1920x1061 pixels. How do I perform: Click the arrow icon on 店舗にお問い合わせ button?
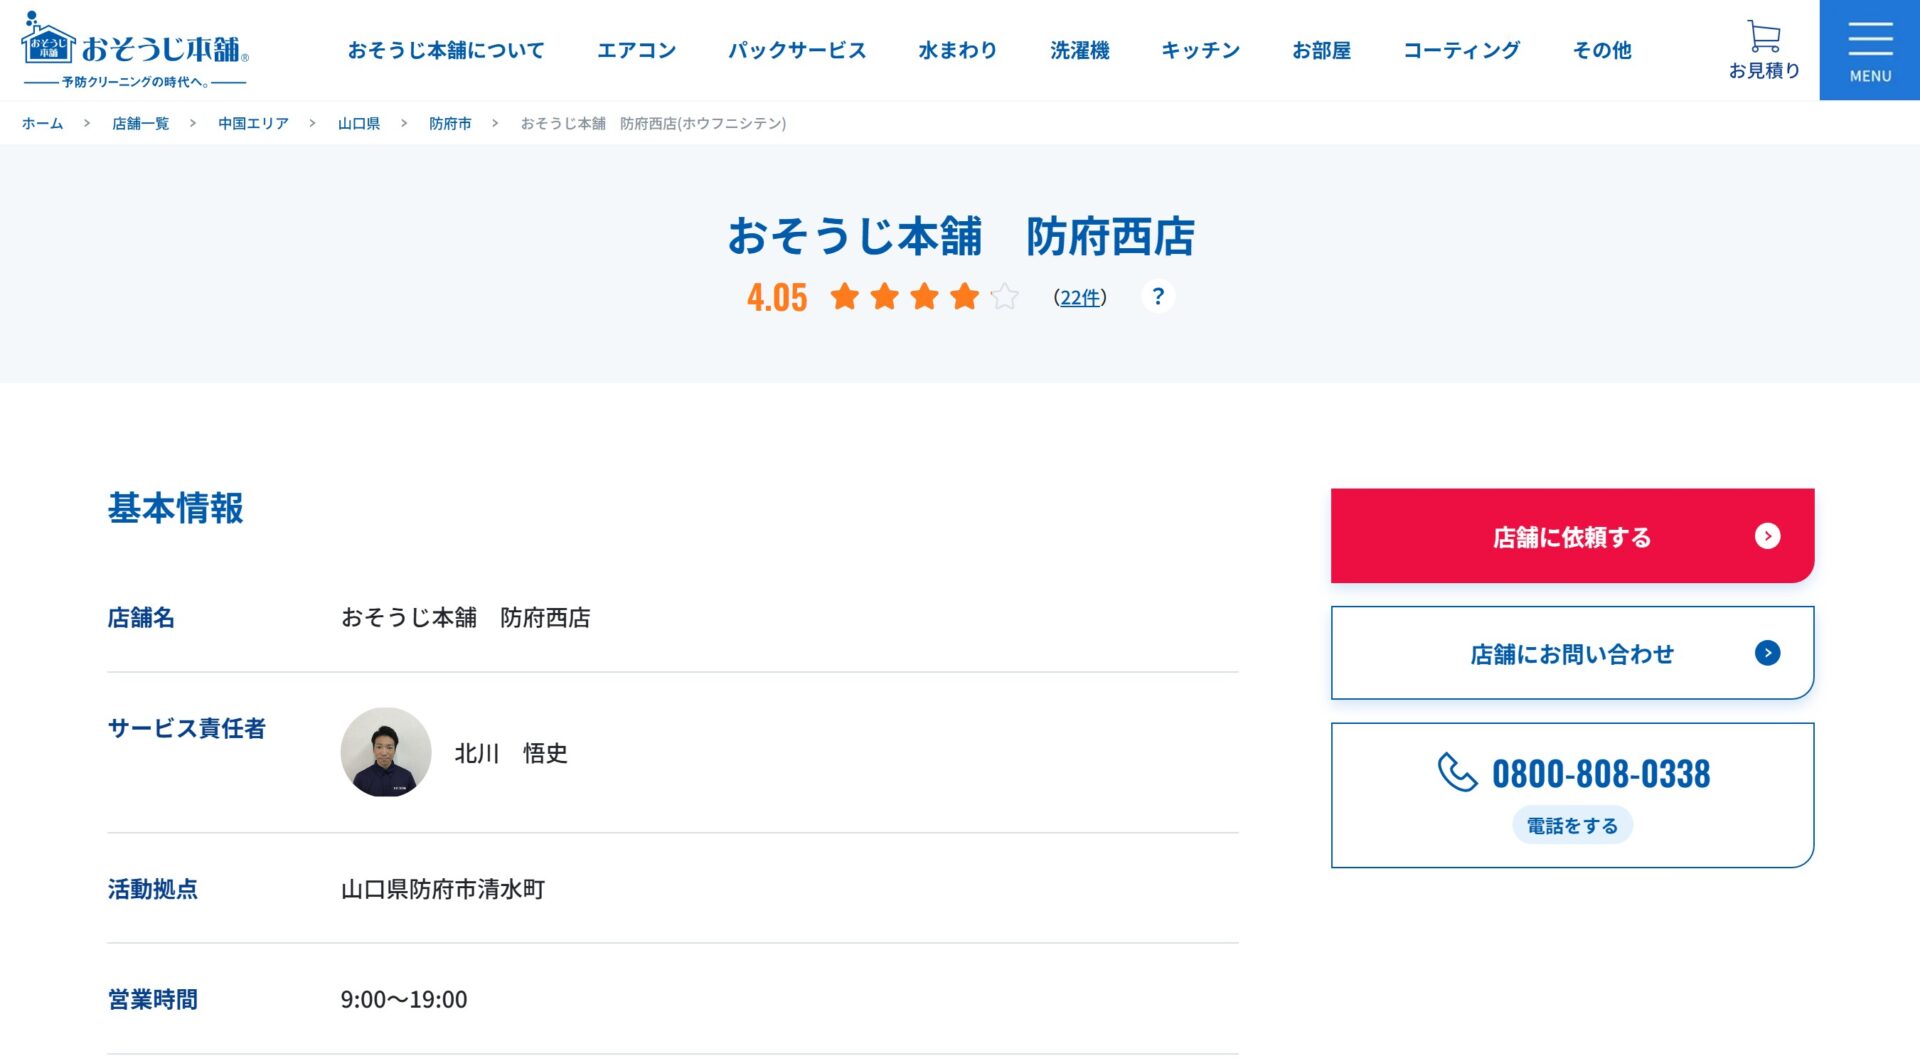(x=1767, y=653)
